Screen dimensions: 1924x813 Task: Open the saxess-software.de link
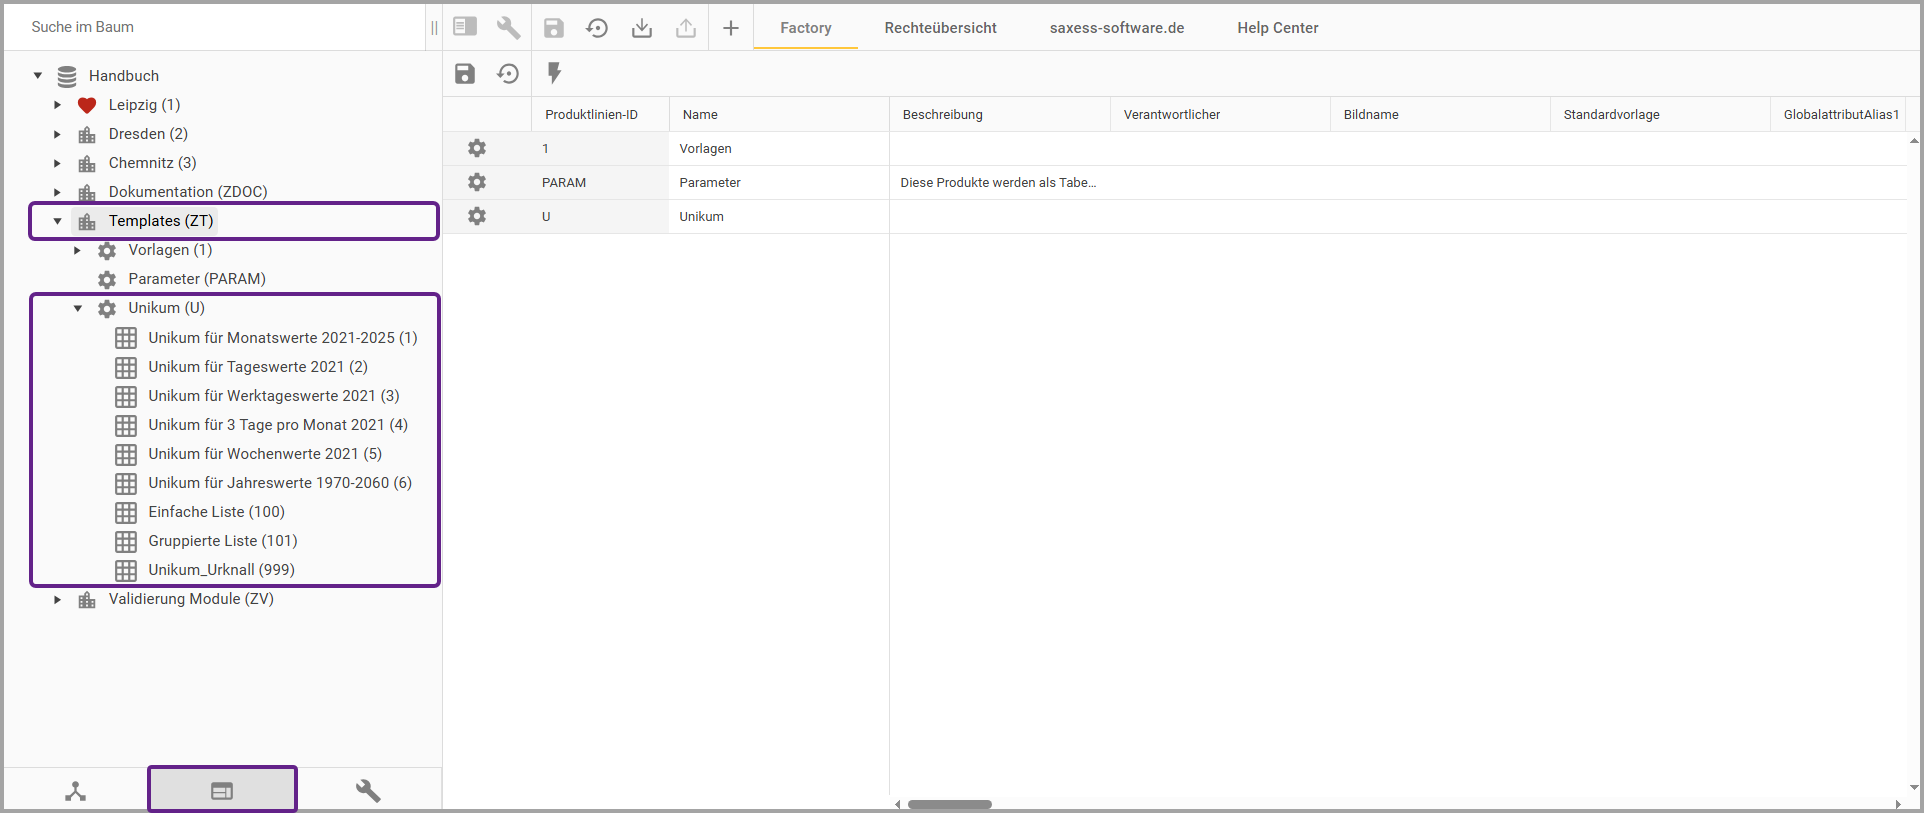click(1116, 28)
